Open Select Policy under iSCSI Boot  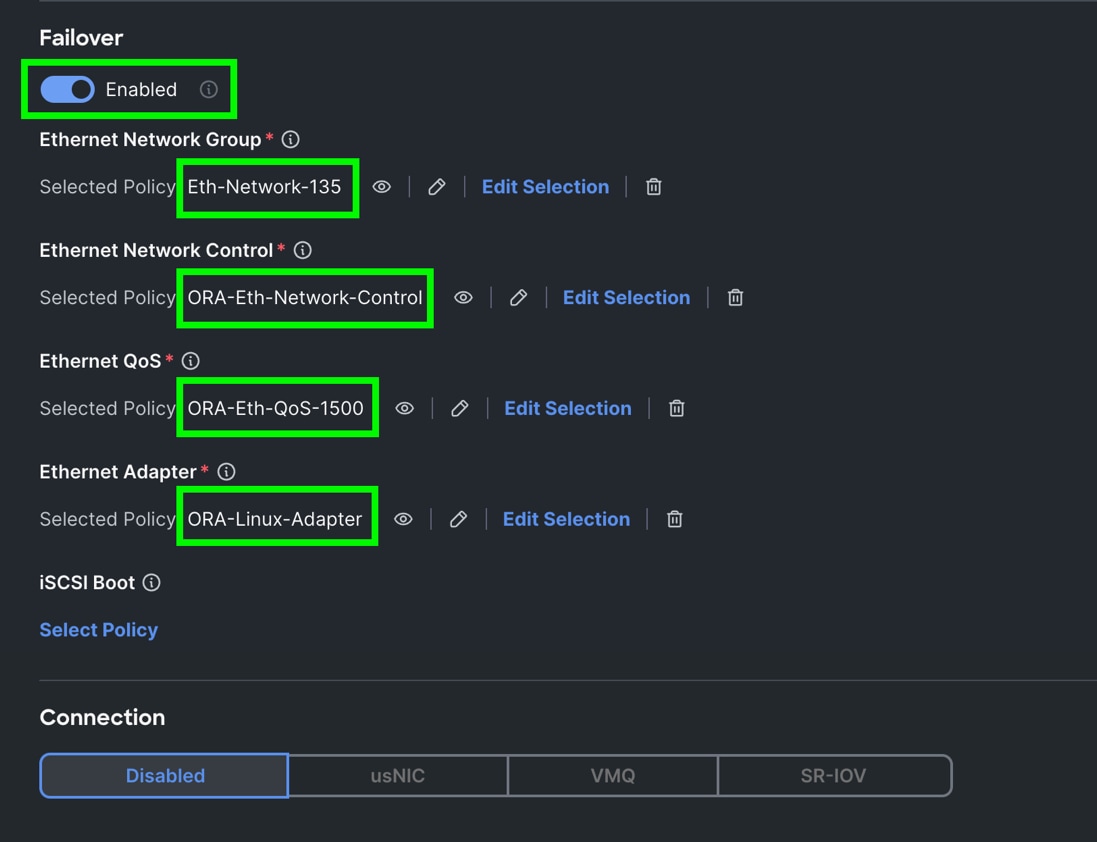click(x=98, y=630)
